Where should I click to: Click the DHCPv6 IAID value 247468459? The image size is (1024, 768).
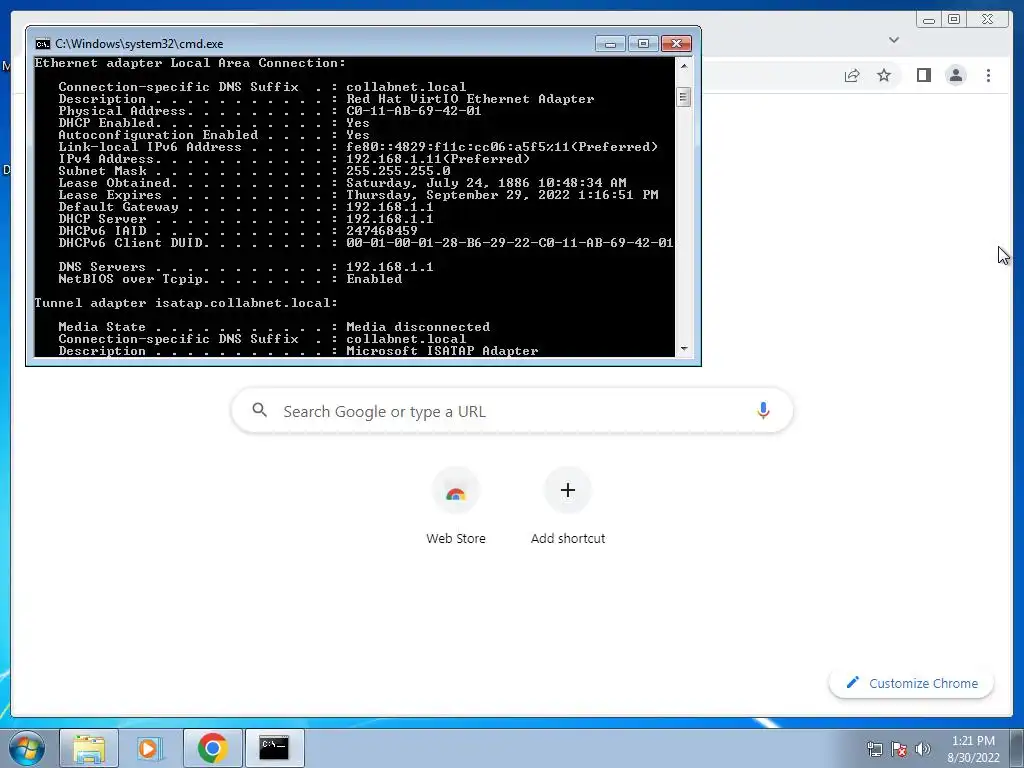(x=381, y=231)
